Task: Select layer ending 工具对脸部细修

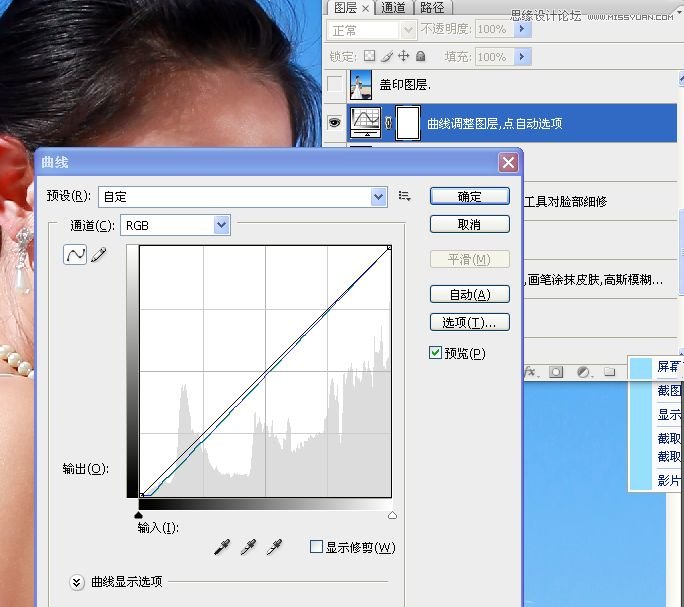Action: point(565,202)
